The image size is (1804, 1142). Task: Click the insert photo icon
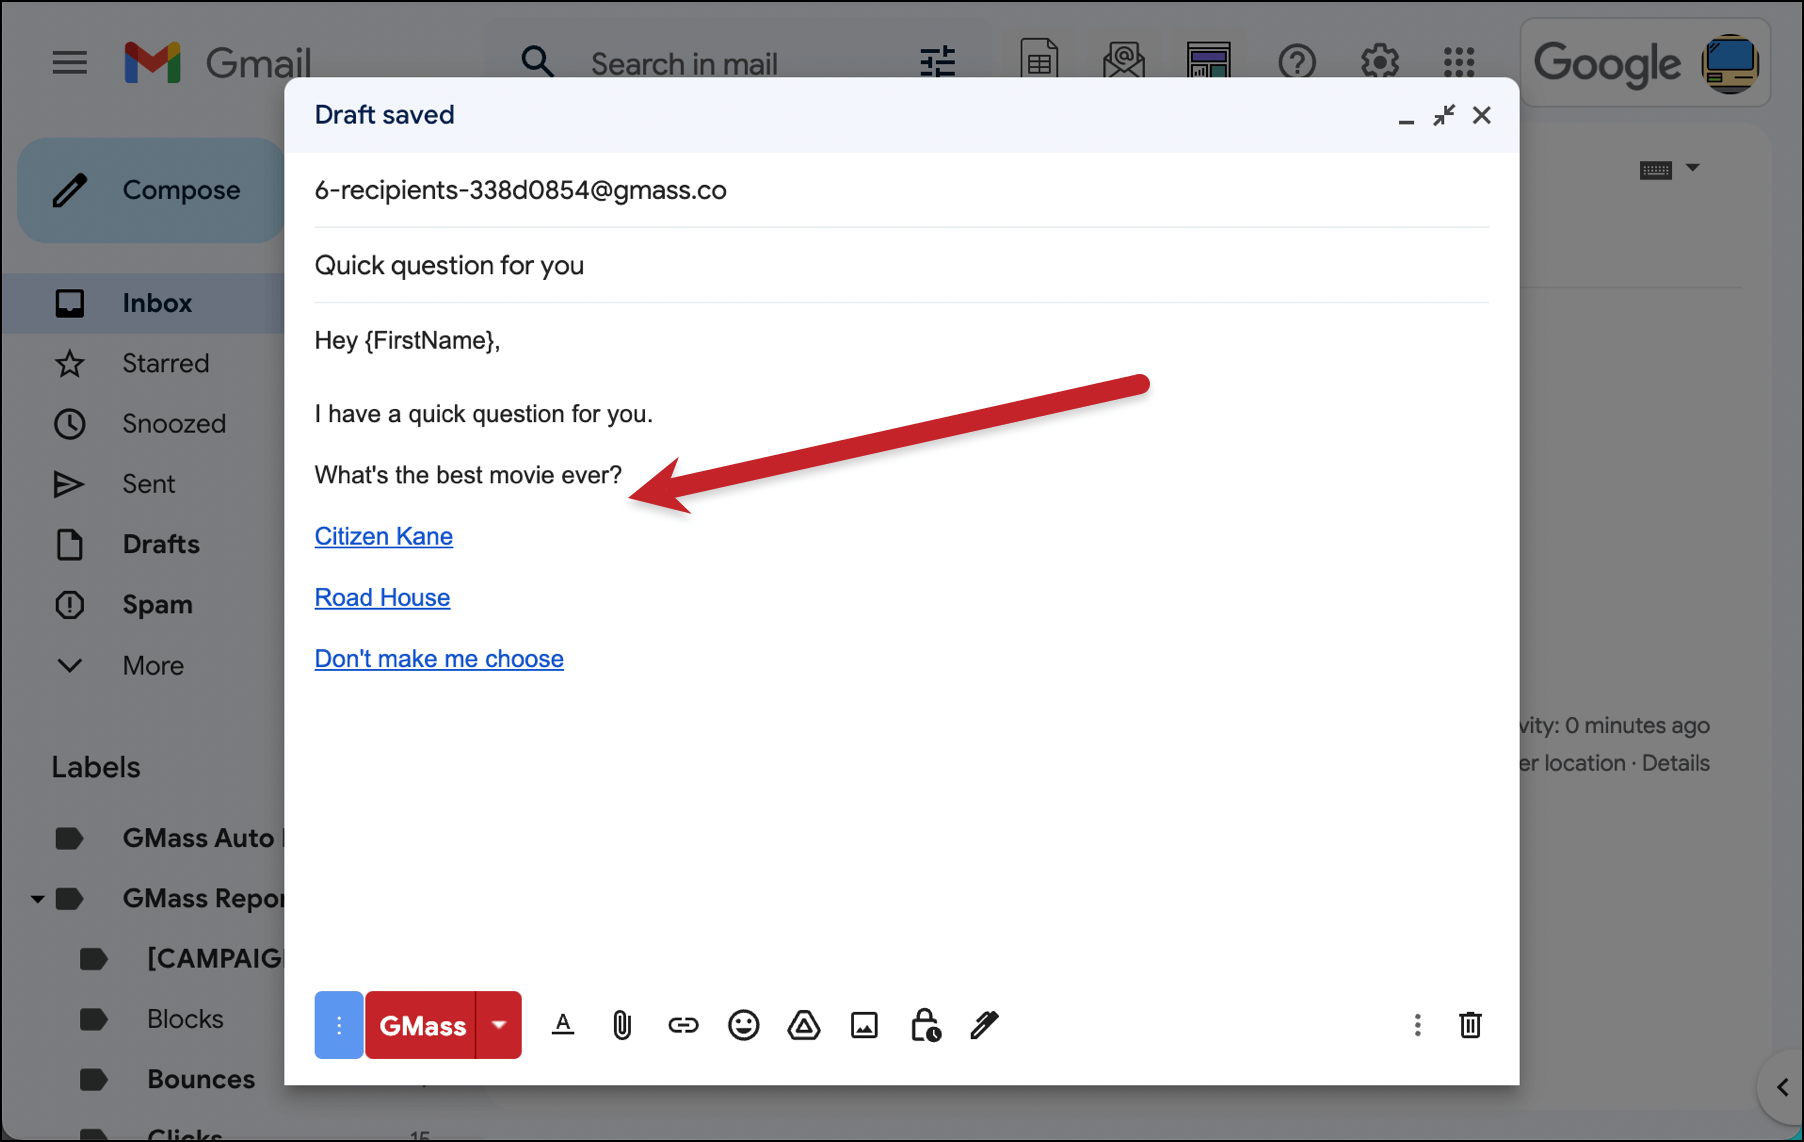(864, 1025)
